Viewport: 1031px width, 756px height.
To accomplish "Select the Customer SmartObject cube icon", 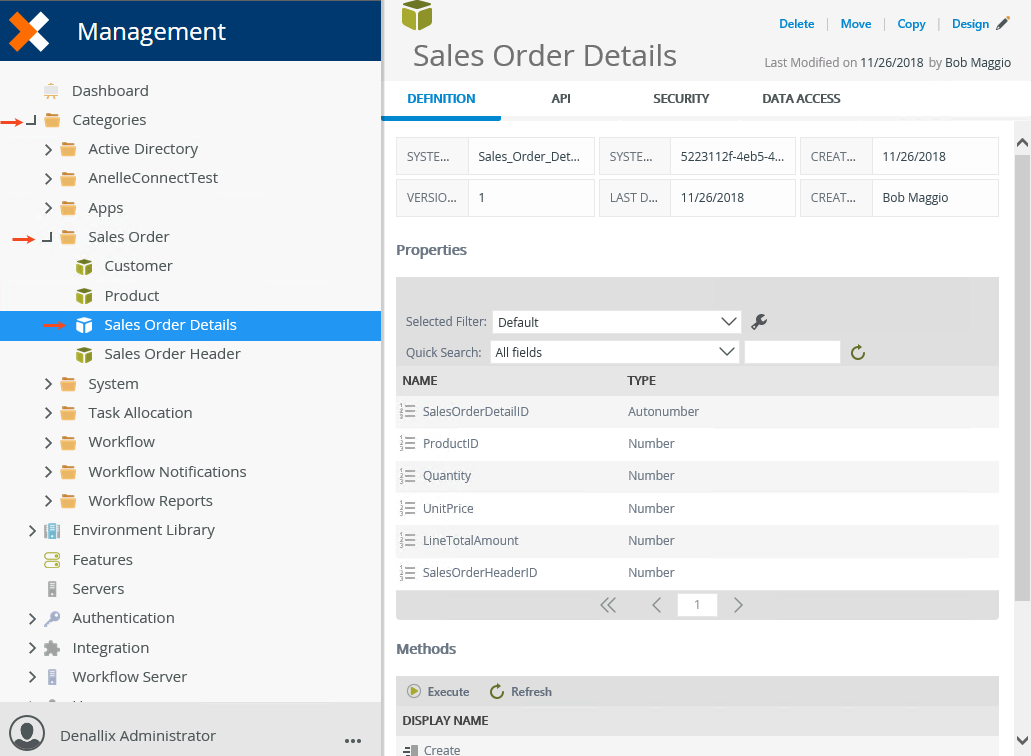I will [x=85, y=266].
